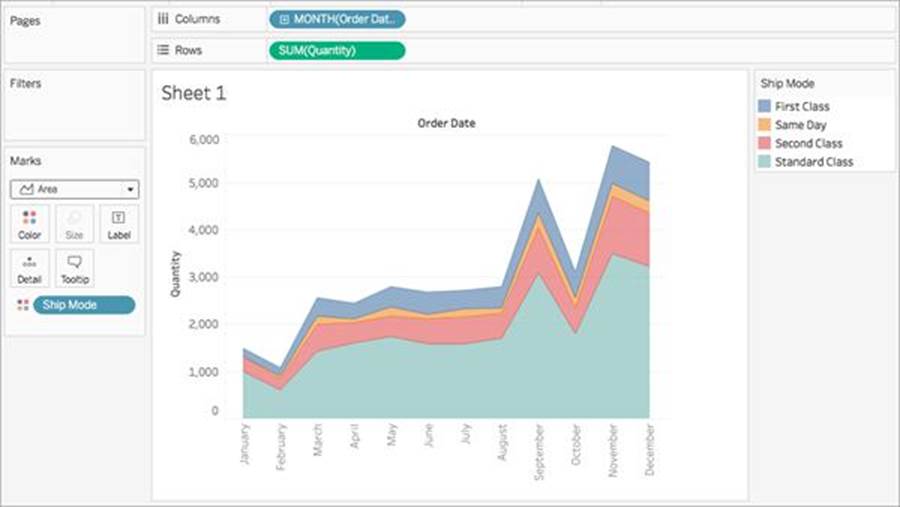The image size is (900, 507).
Task: Click the Columns shelf icon
Action: [x=164, y=19]
